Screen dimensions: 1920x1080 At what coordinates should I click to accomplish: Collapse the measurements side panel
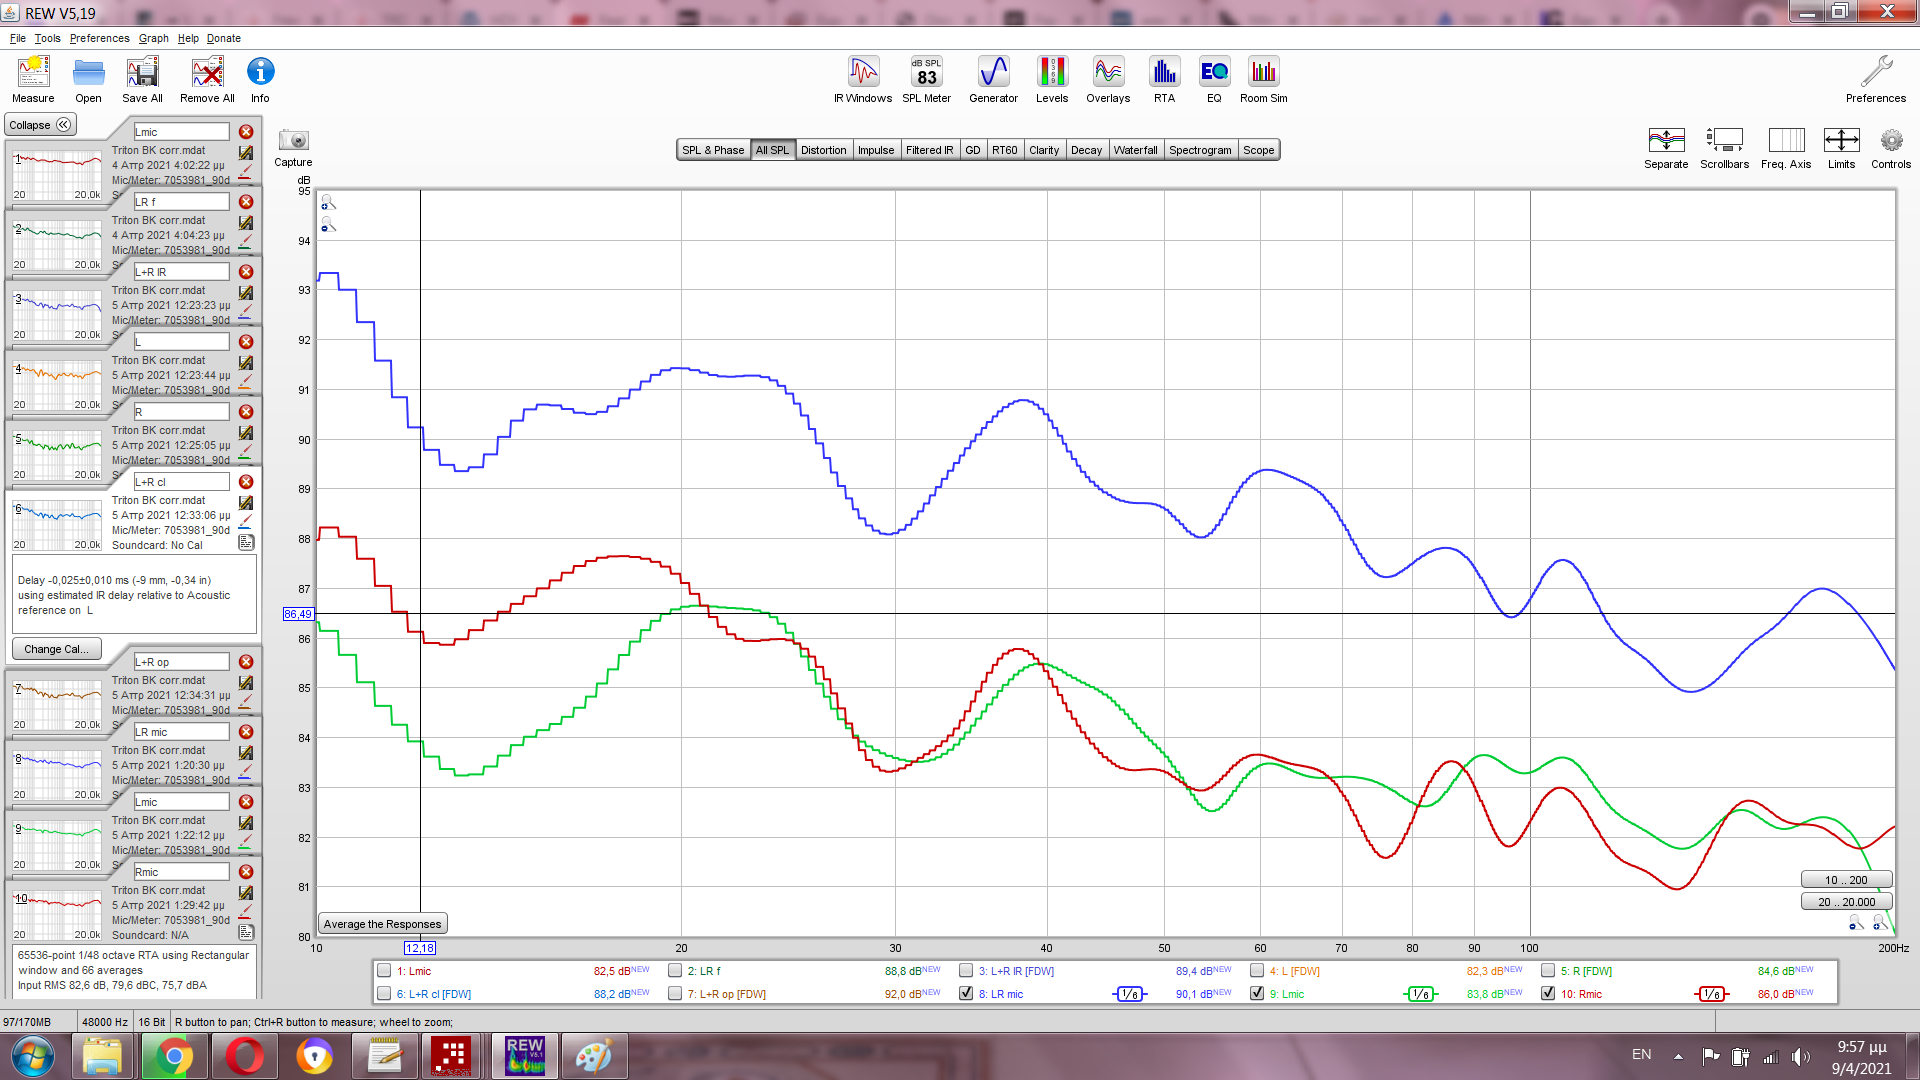(40, 125)
